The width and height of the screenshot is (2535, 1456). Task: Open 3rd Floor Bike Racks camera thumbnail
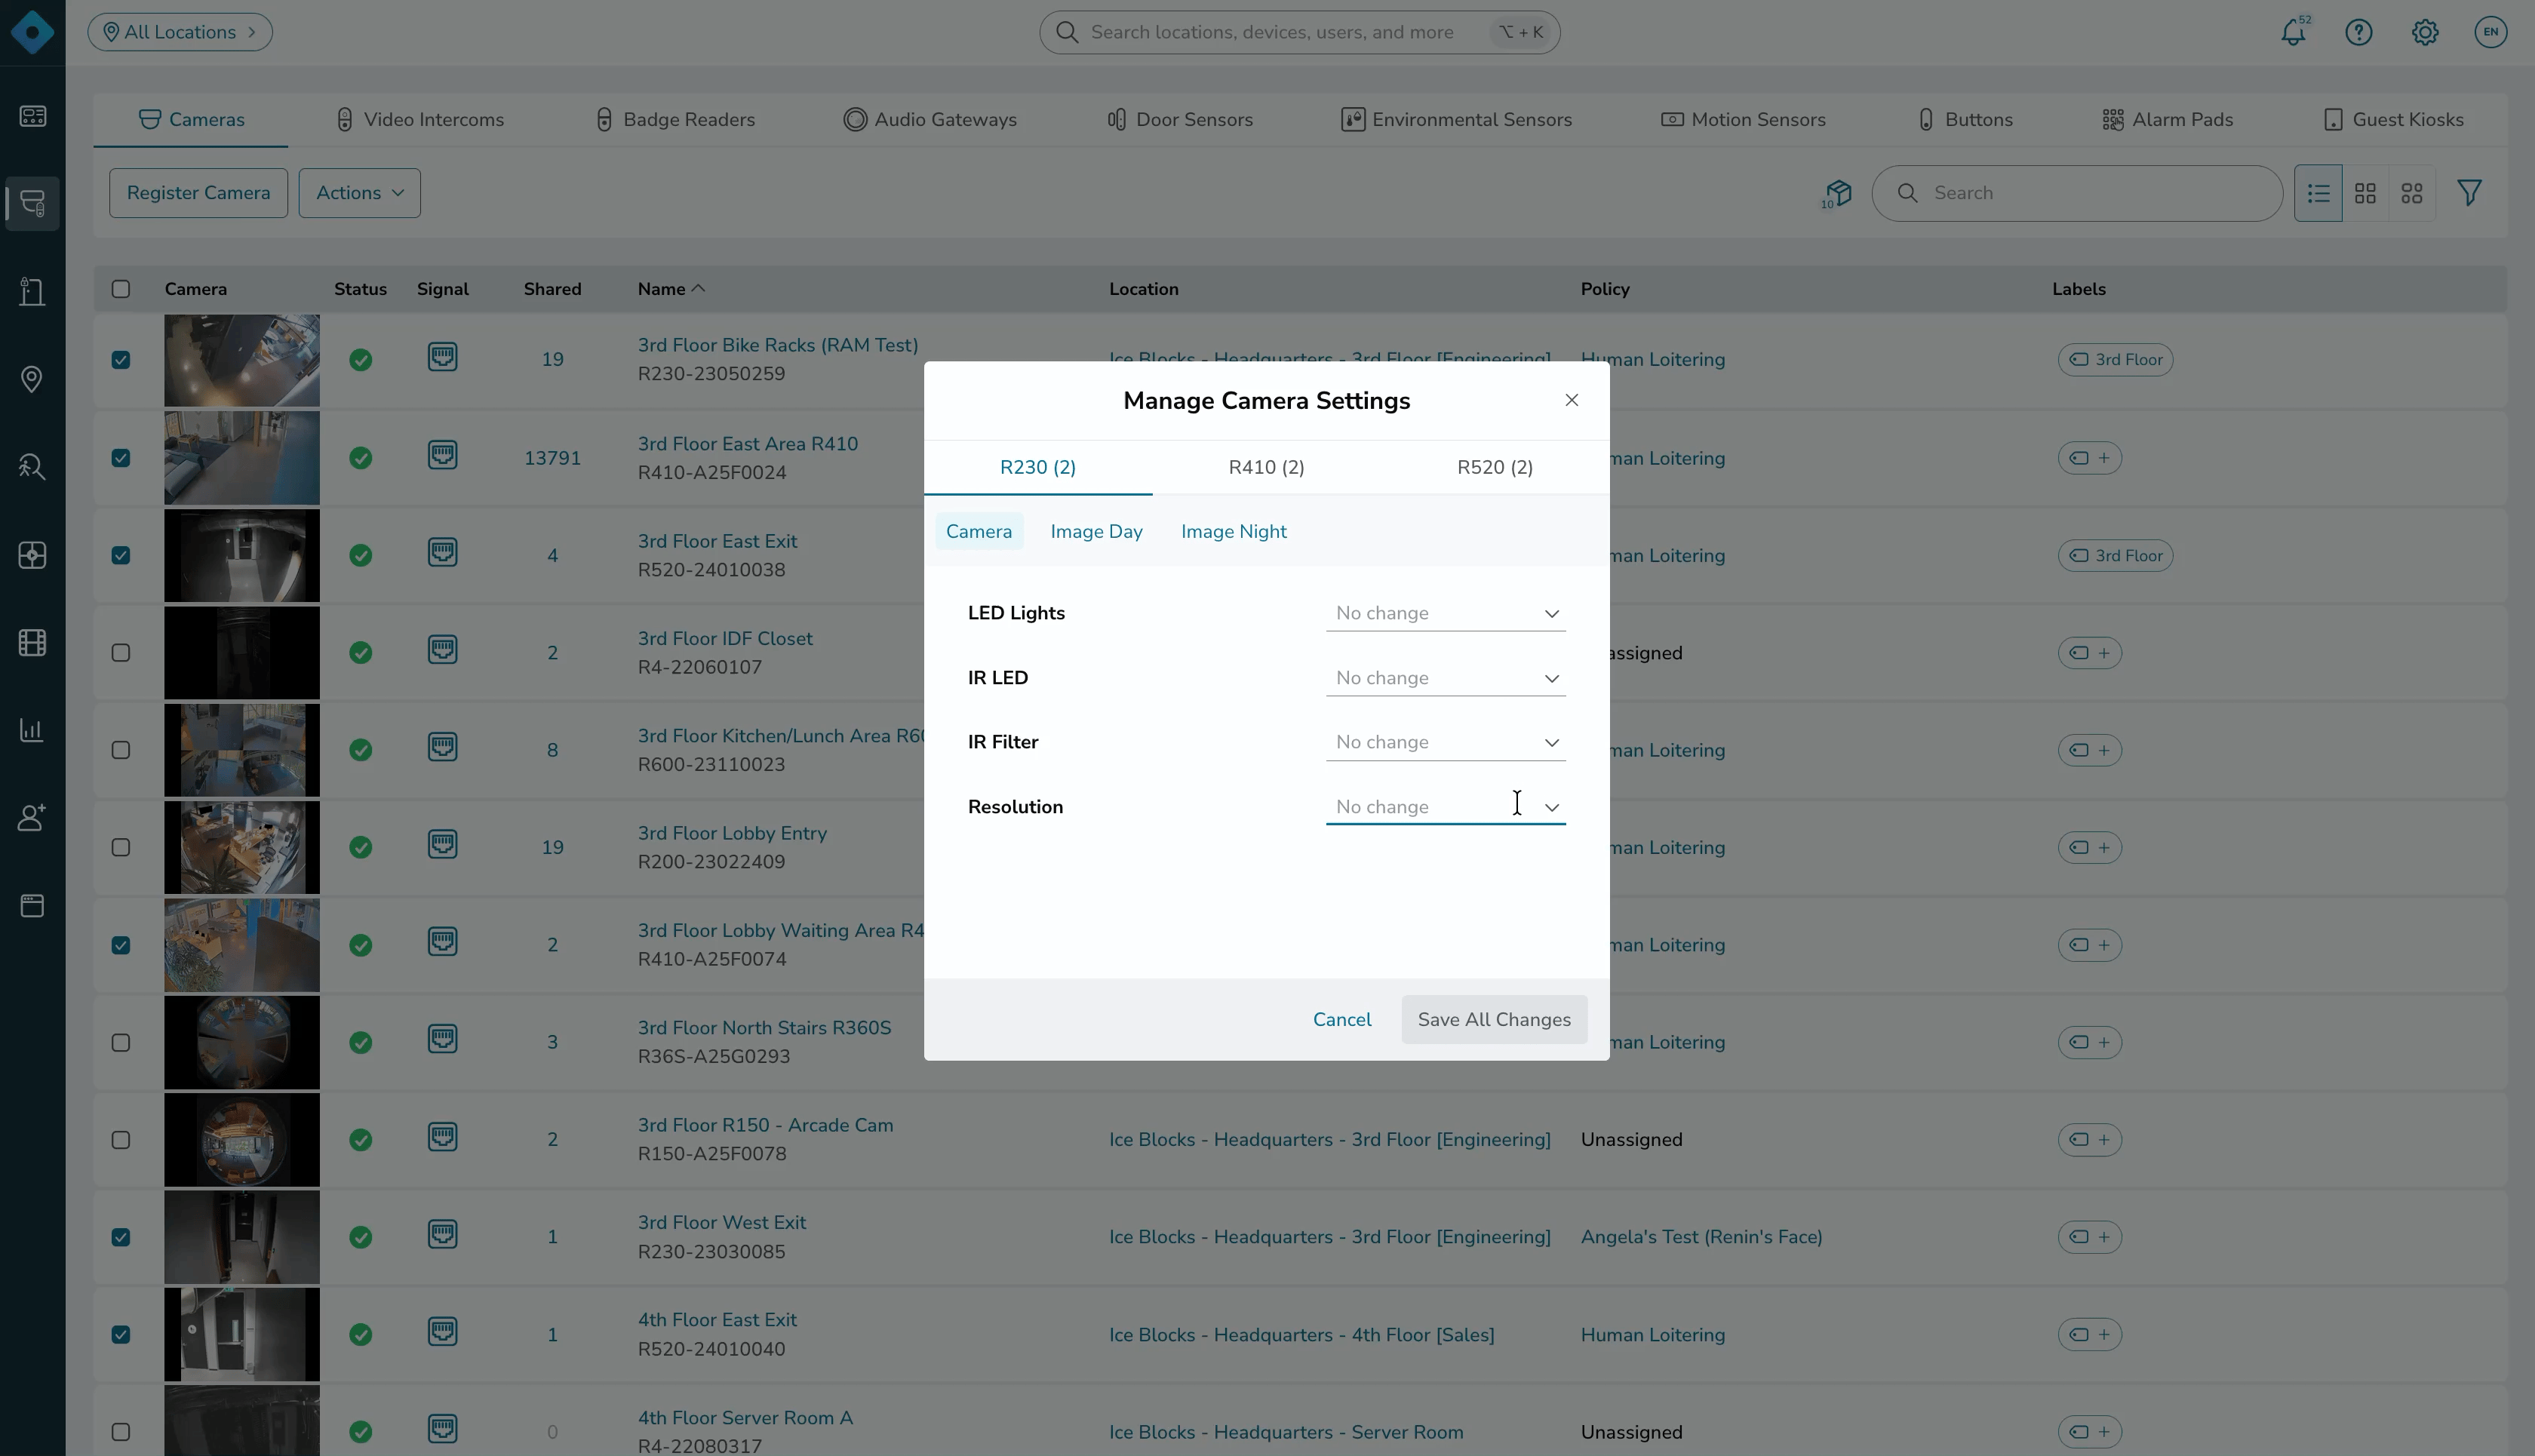coord(242,361)
